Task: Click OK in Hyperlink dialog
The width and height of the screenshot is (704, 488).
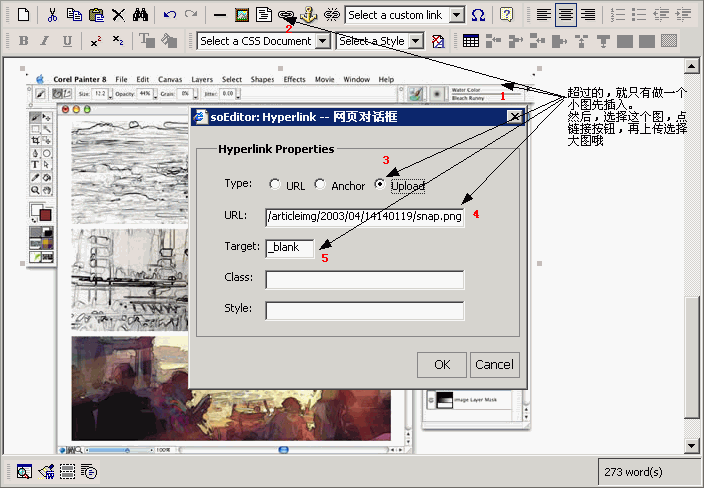Action: tap(442, 365)
